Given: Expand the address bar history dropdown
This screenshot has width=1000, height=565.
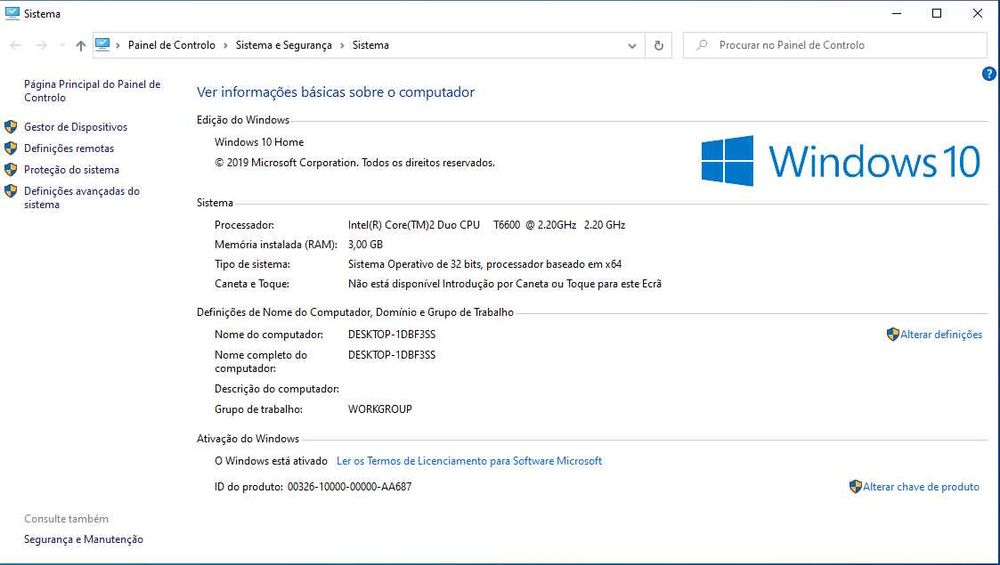Looking at the screenshot, I should 631,45.
